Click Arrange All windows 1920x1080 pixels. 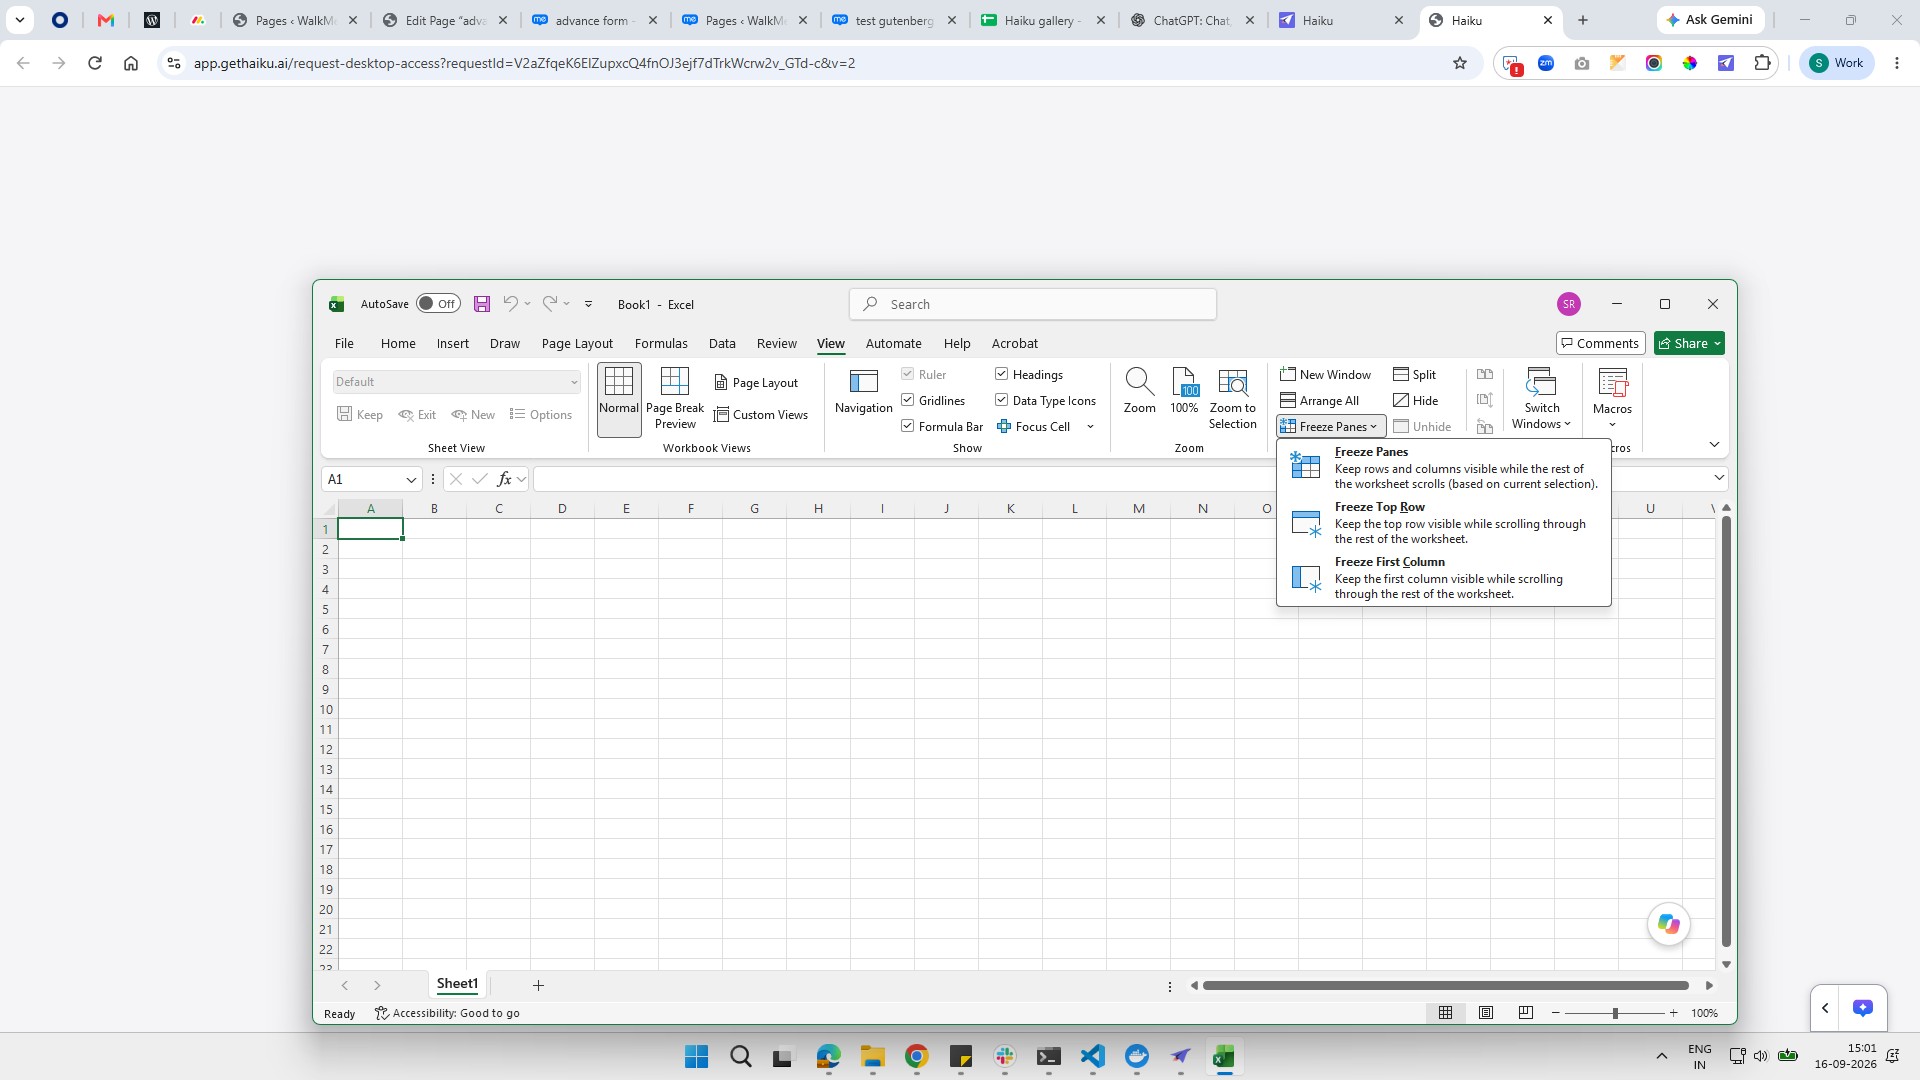click(1319, 400)
